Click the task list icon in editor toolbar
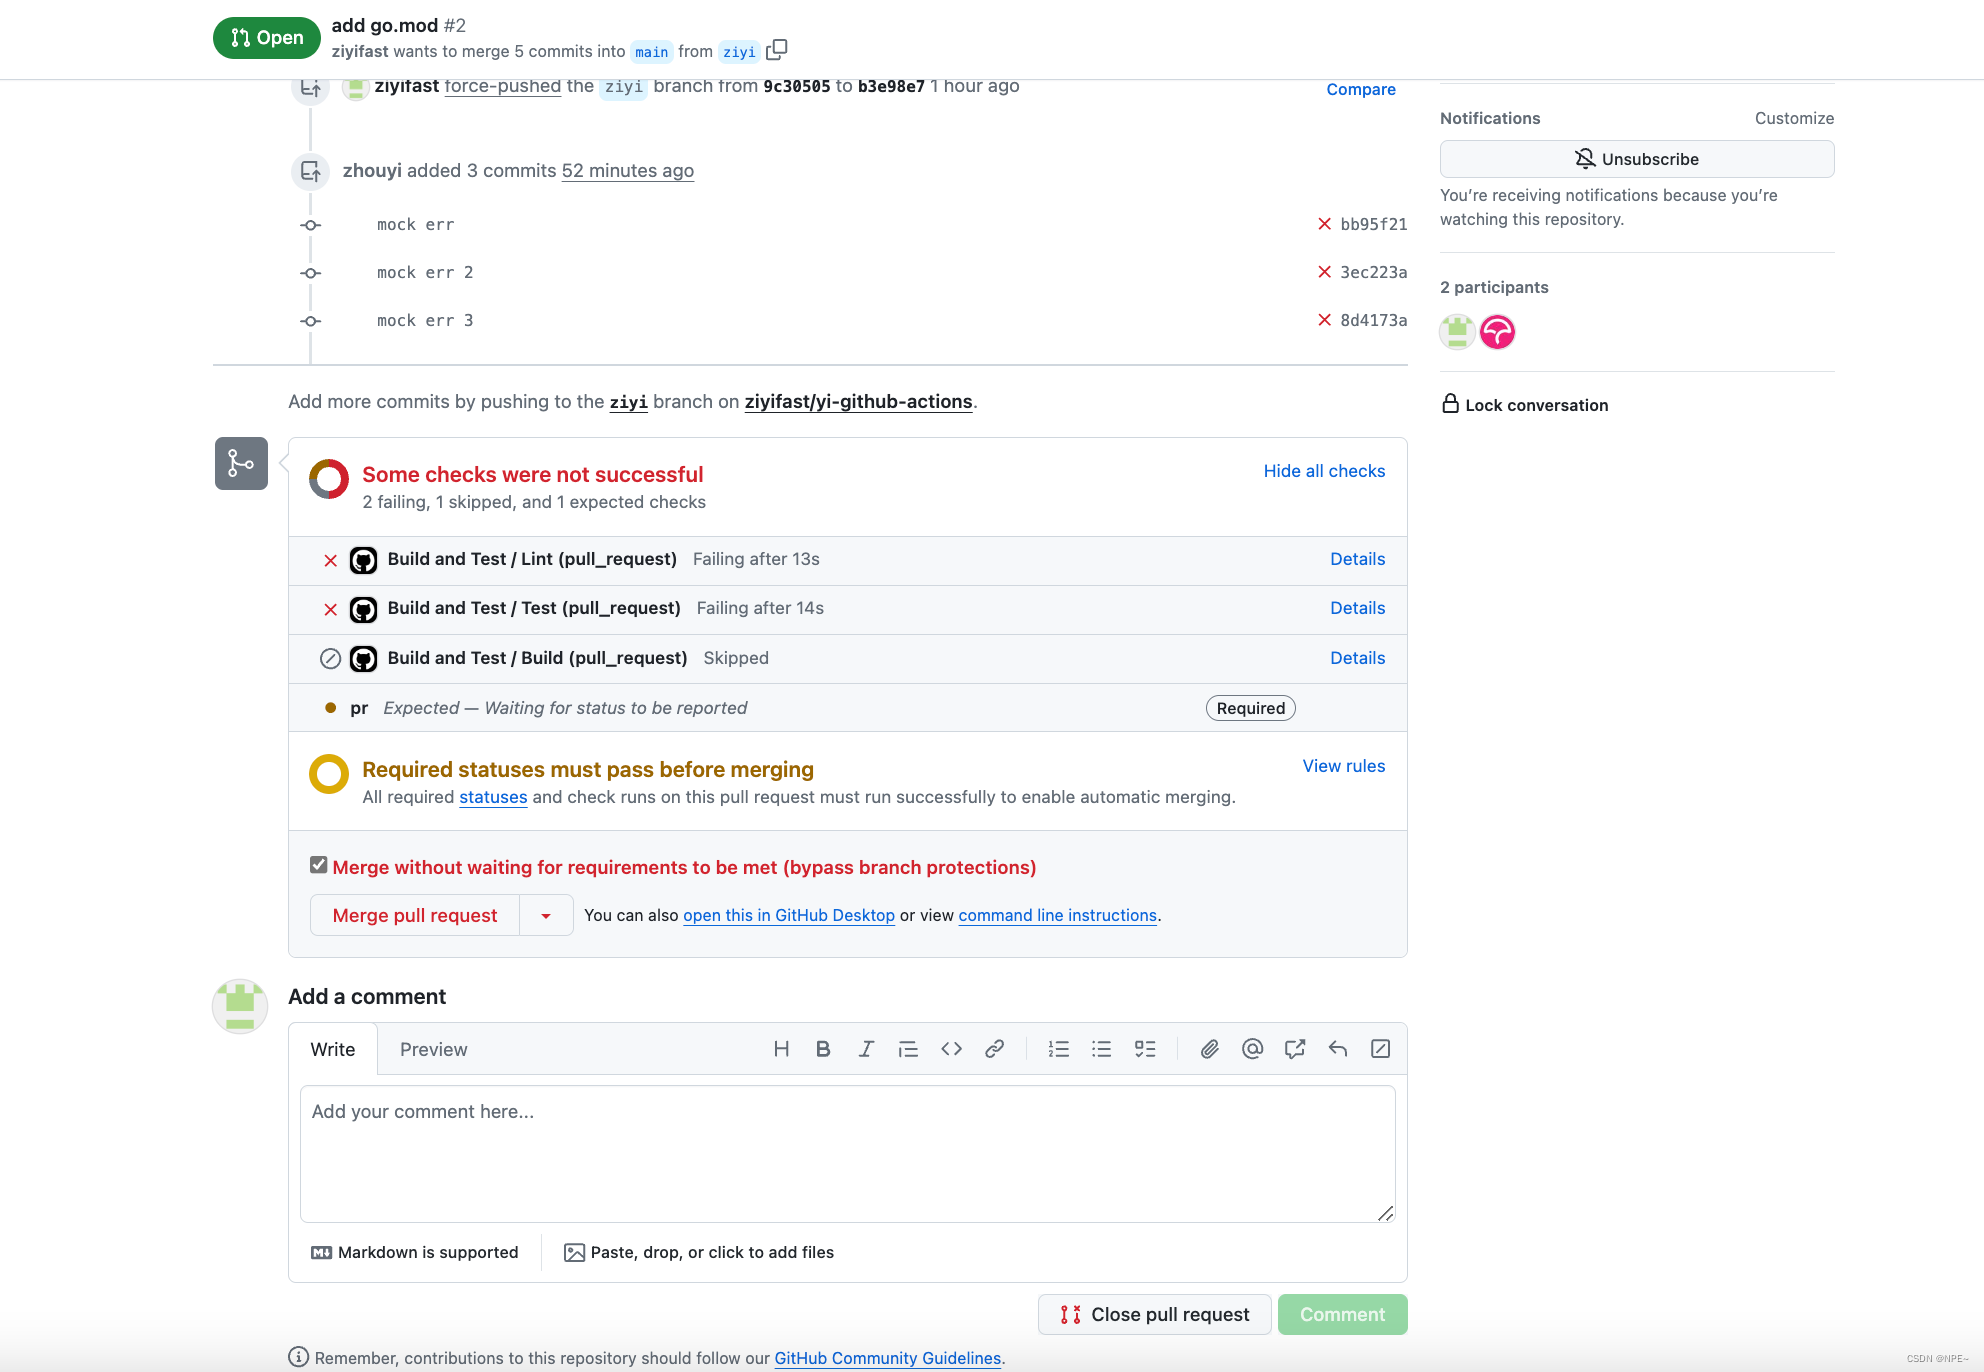This screenshot has height=1372, width=1984. click(1146, 1048)
